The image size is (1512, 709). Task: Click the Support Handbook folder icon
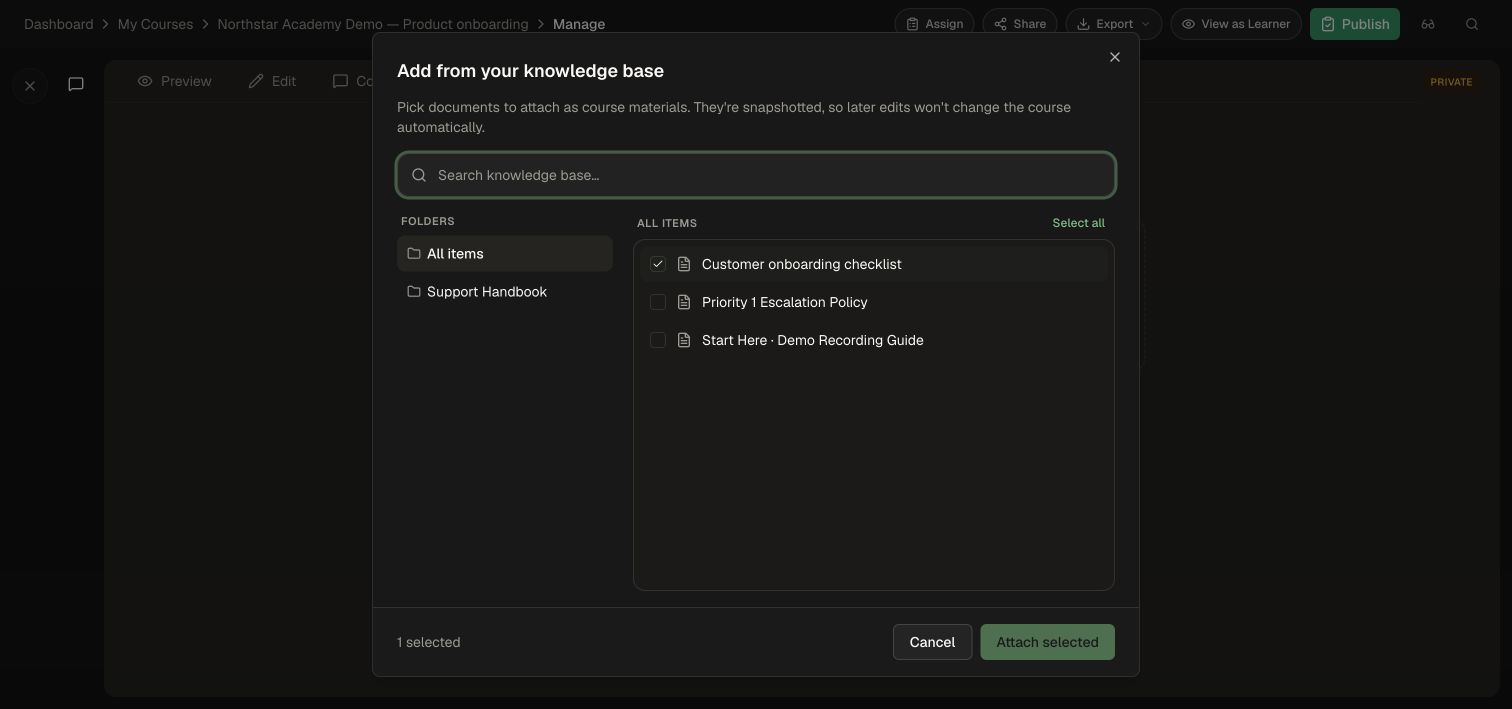(x=414, y=291)
